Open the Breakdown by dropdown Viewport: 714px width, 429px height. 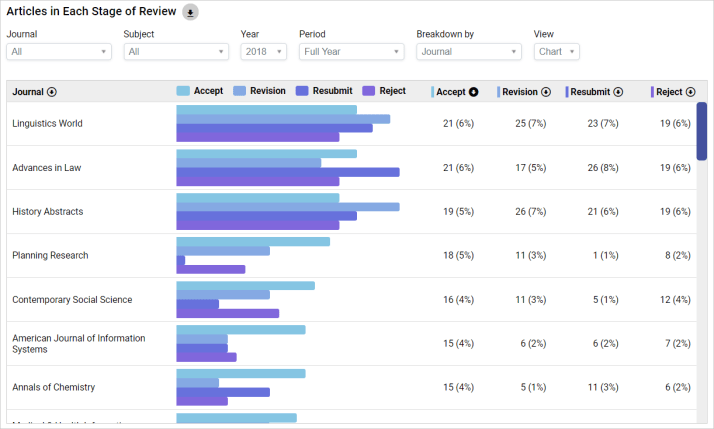tap(468, 52)
